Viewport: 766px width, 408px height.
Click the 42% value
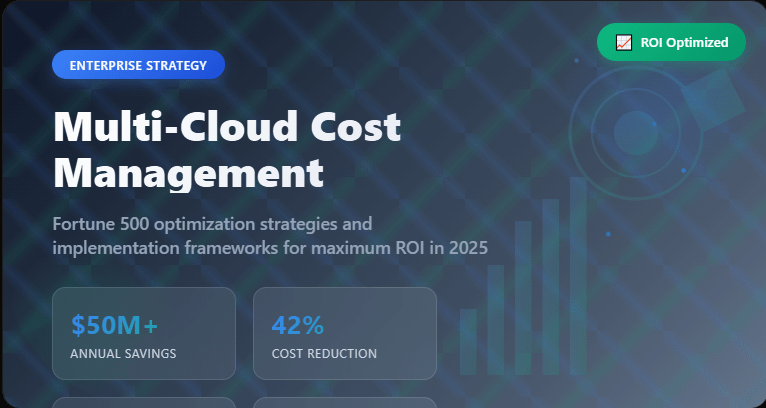[x=298, y=325]
